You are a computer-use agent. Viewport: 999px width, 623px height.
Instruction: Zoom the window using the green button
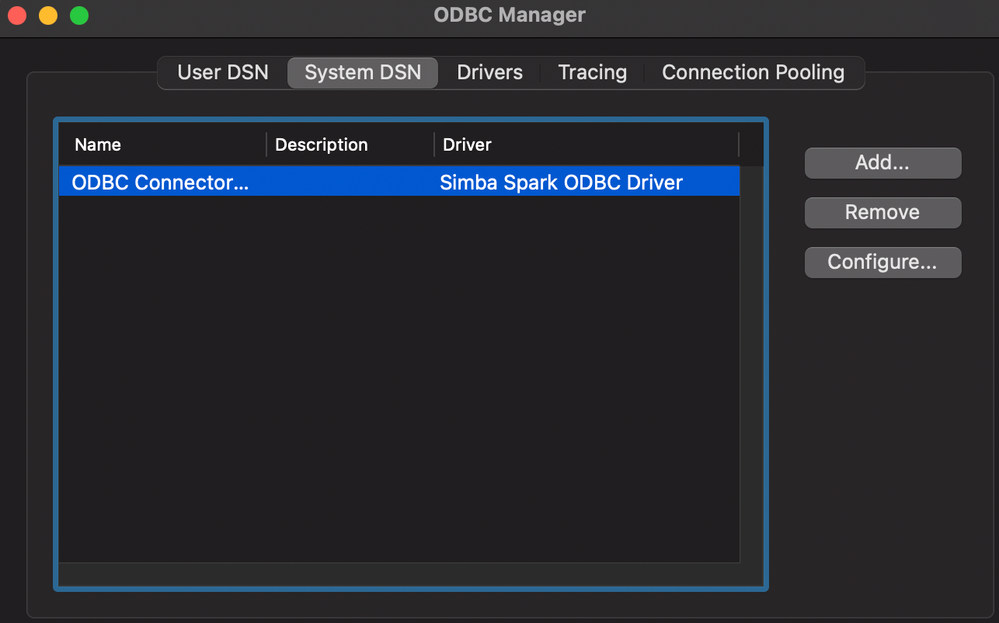pos(79,16)
